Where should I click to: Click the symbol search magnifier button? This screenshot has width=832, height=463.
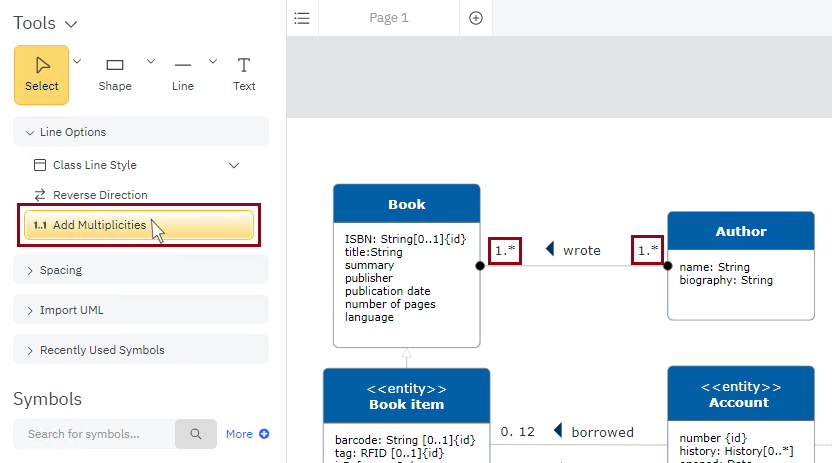[x=196, y=434]
